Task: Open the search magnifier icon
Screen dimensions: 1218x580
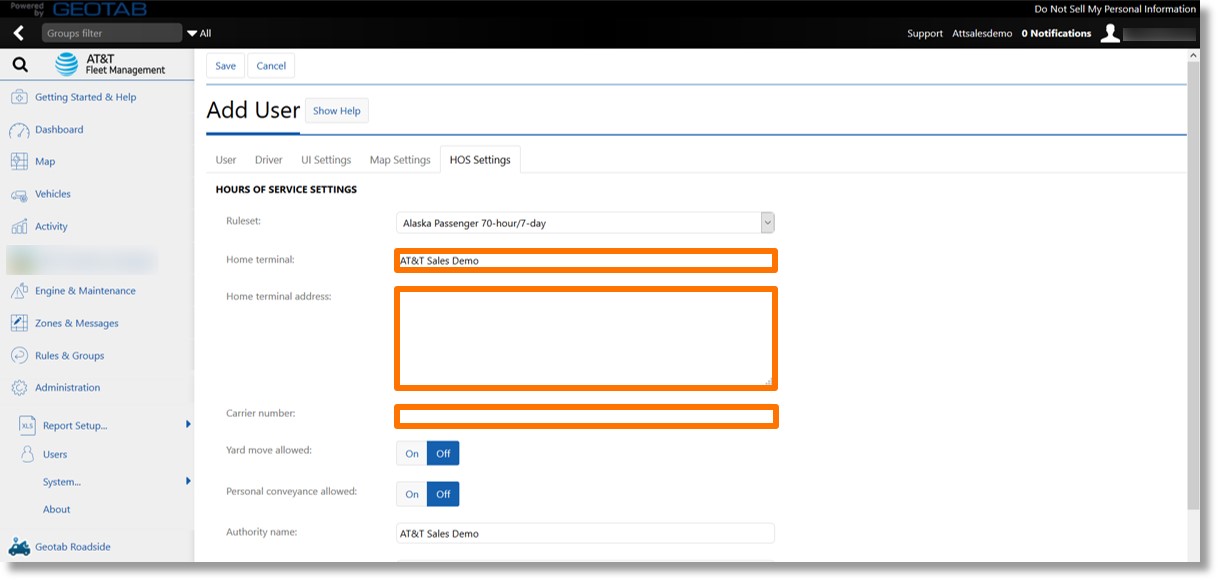Action: [x=20, y=66]
